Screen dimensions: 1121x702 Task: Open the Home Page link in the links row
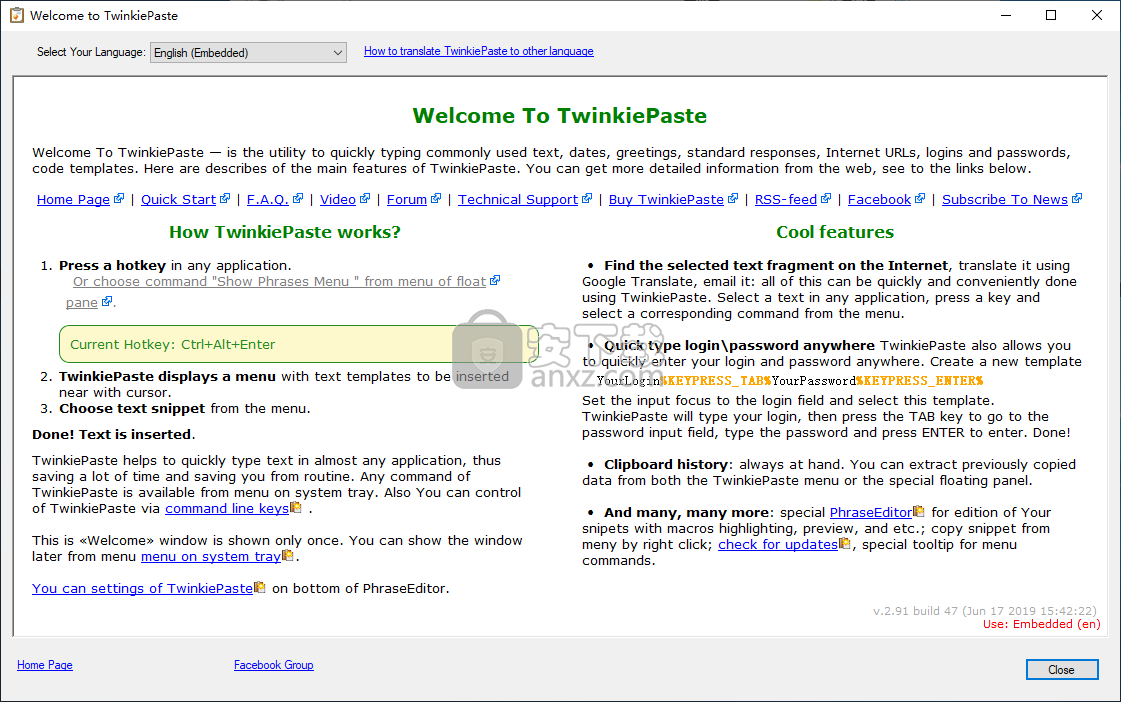73,199
